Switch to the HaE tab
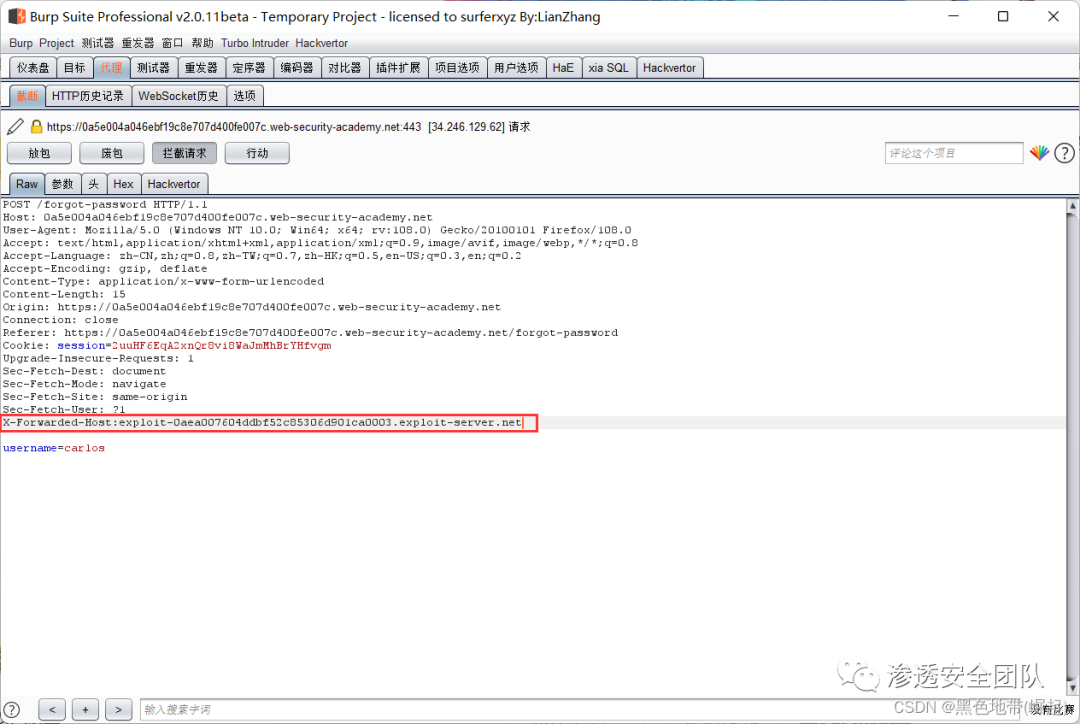 point(563,68)
